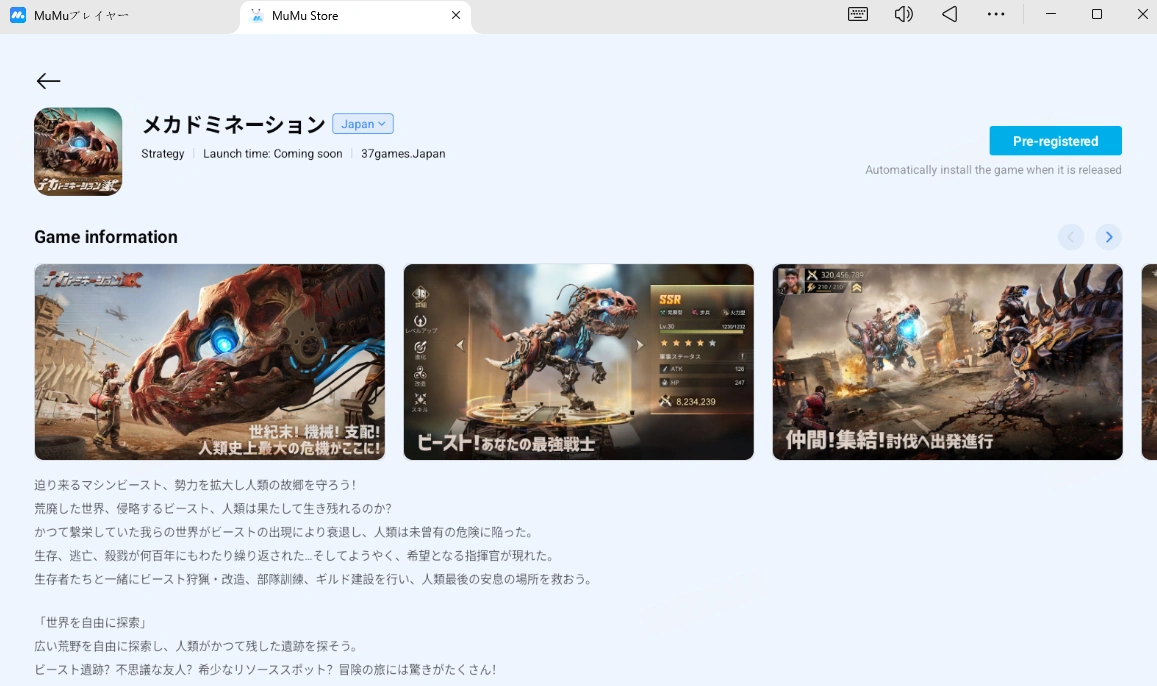The image size is (1157, 686).
Task: Click the 「世界を自由に探索」 description line
Action: pos(93,623)
